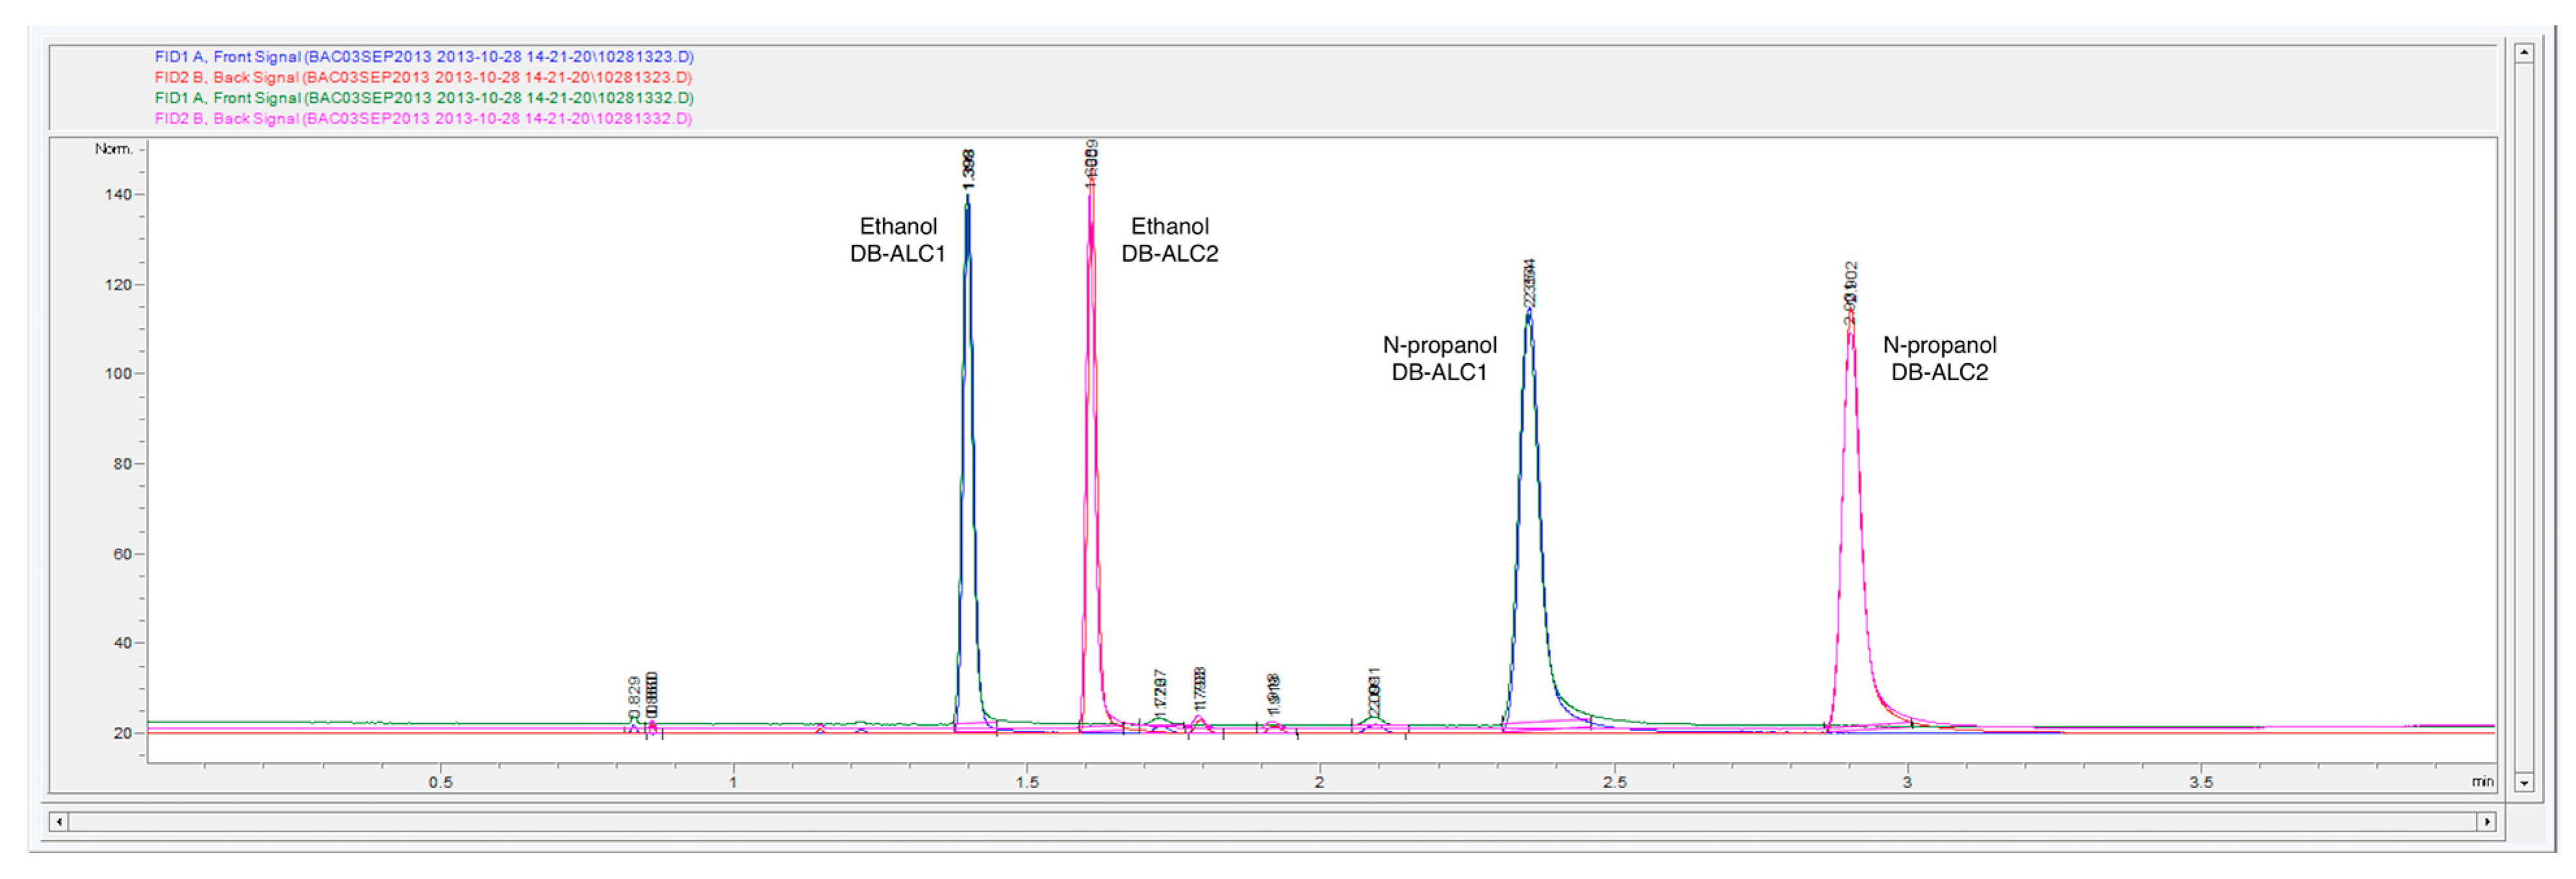Click the horizontal scrollbar right arrow
This screenshot has width=2576, height=879.
[x=2487, y=821]
